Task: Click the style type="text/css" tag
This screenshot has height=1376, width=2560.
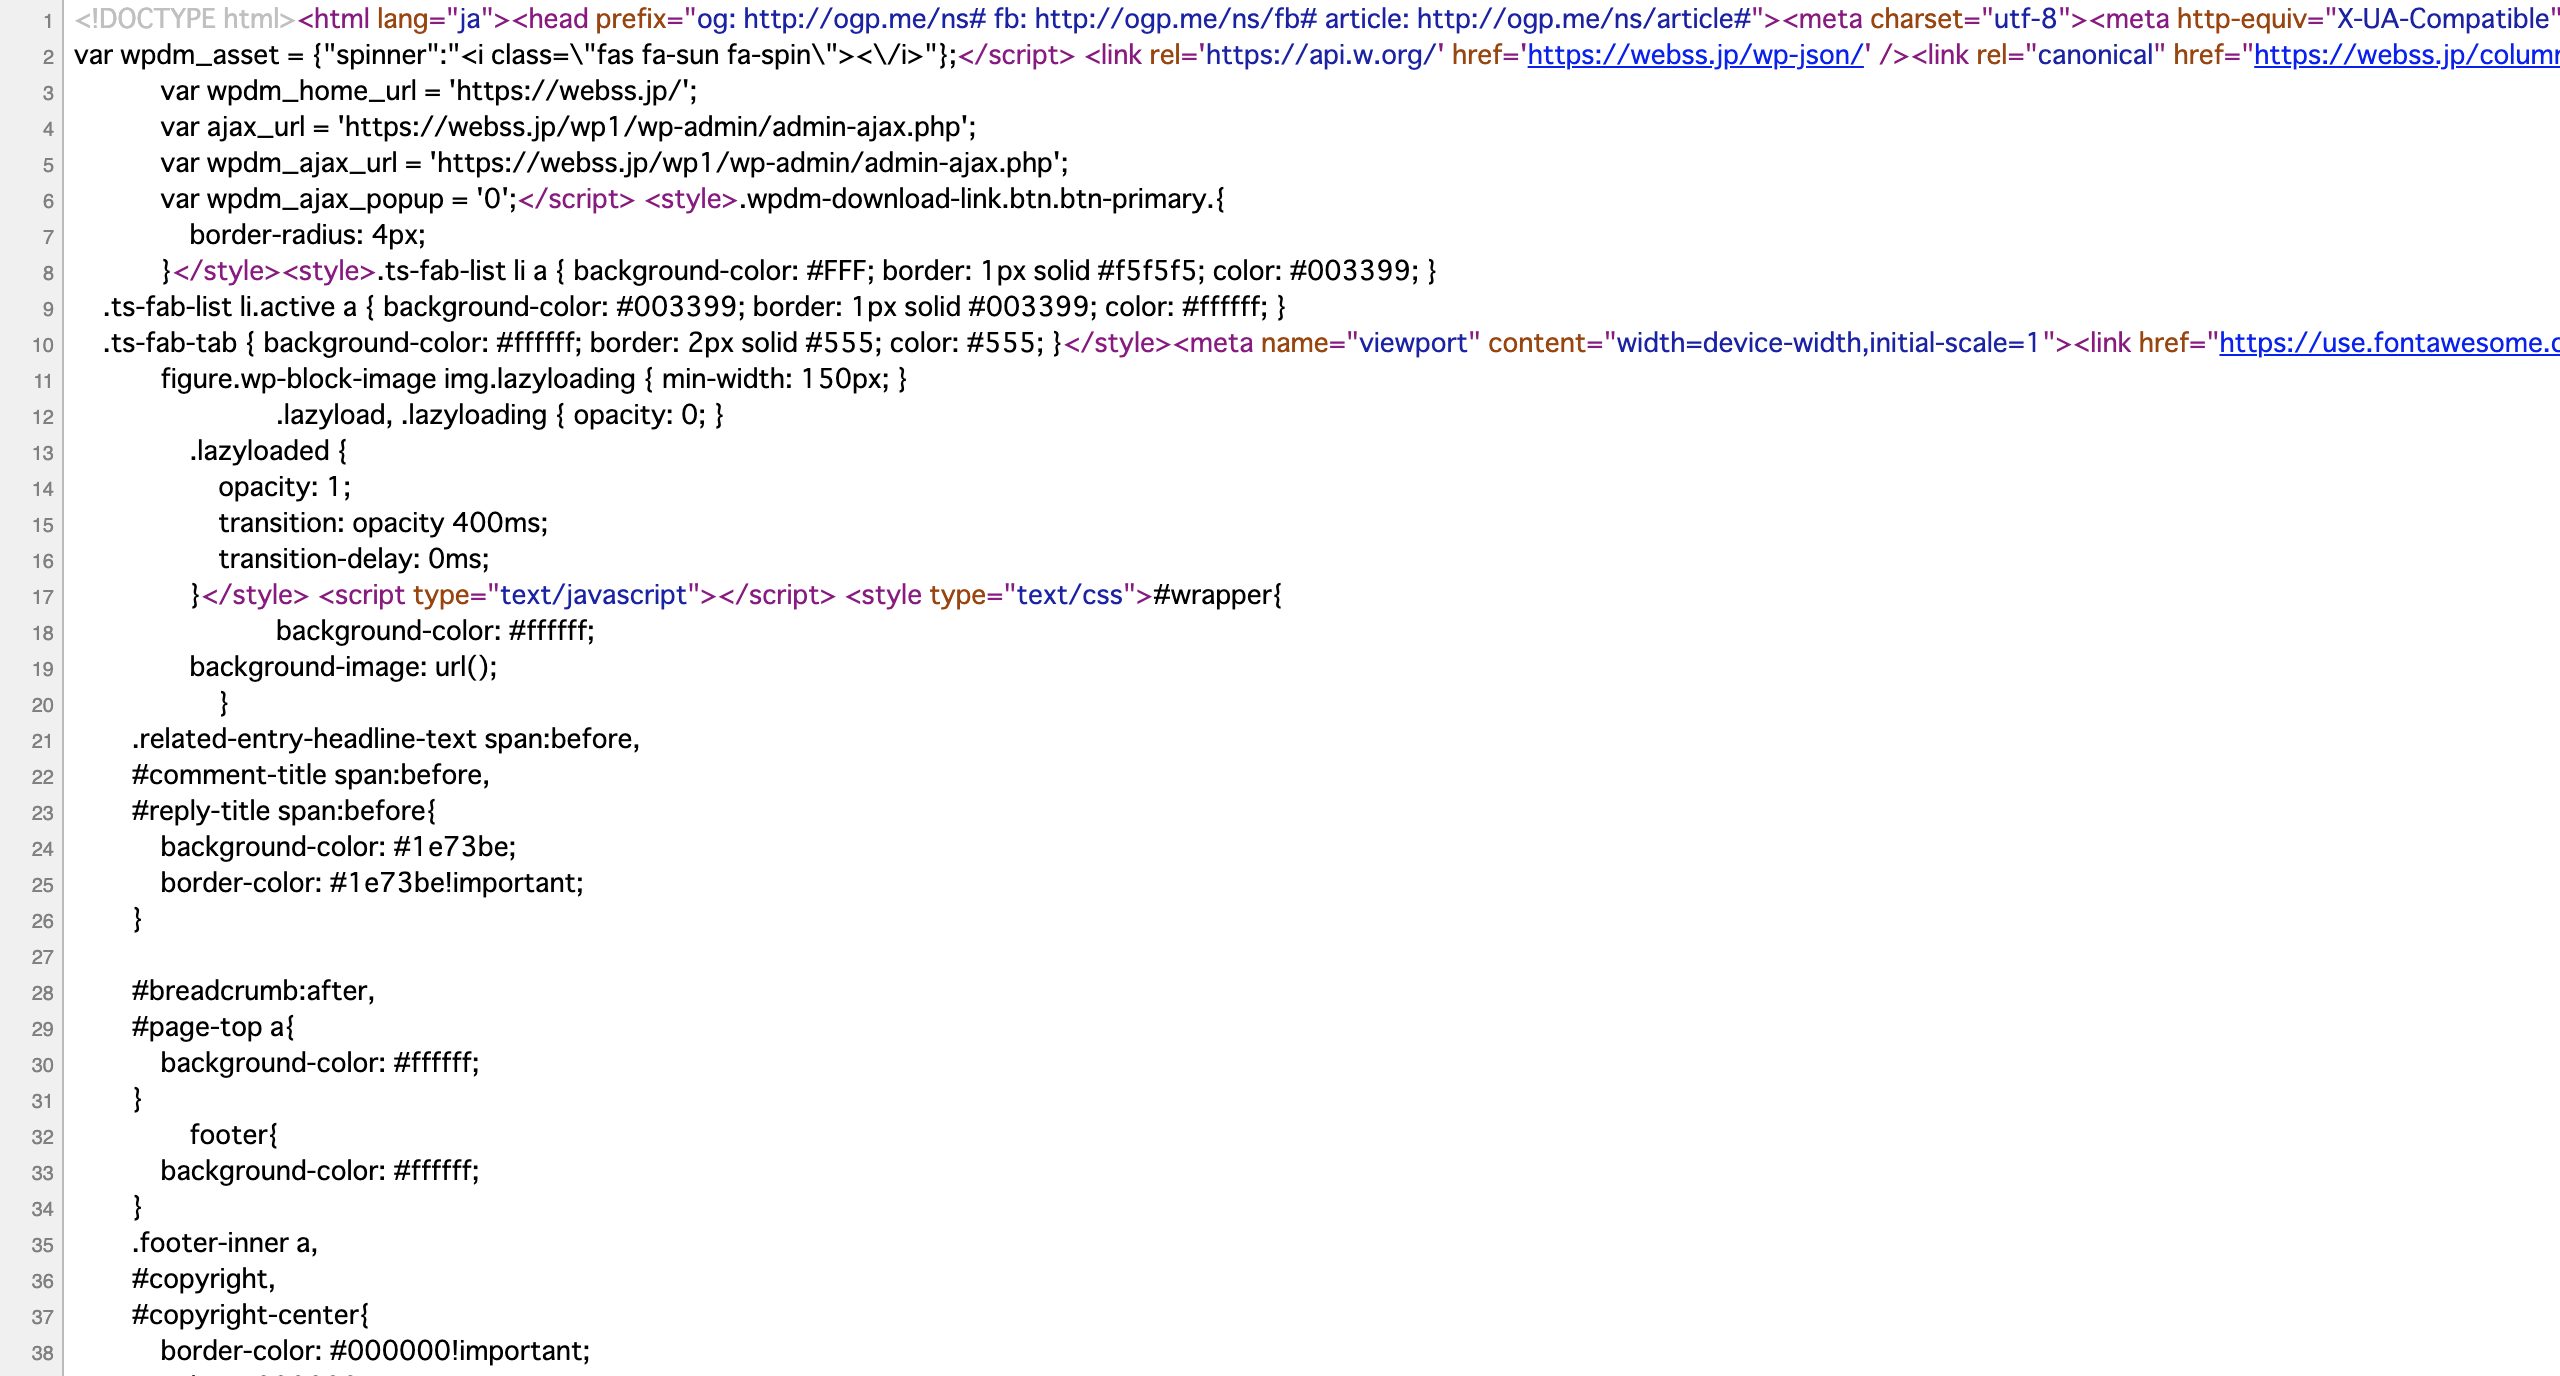Action: point(998,595)
